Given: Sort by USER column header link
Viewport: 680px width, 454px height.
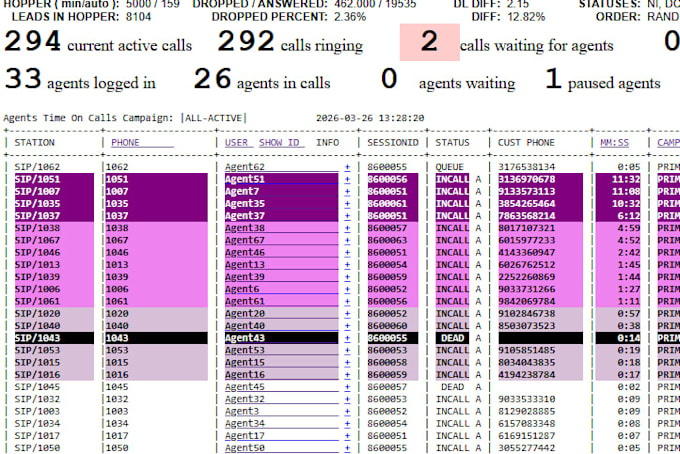Looking at the screenshot, I should (x=239, y=143).
